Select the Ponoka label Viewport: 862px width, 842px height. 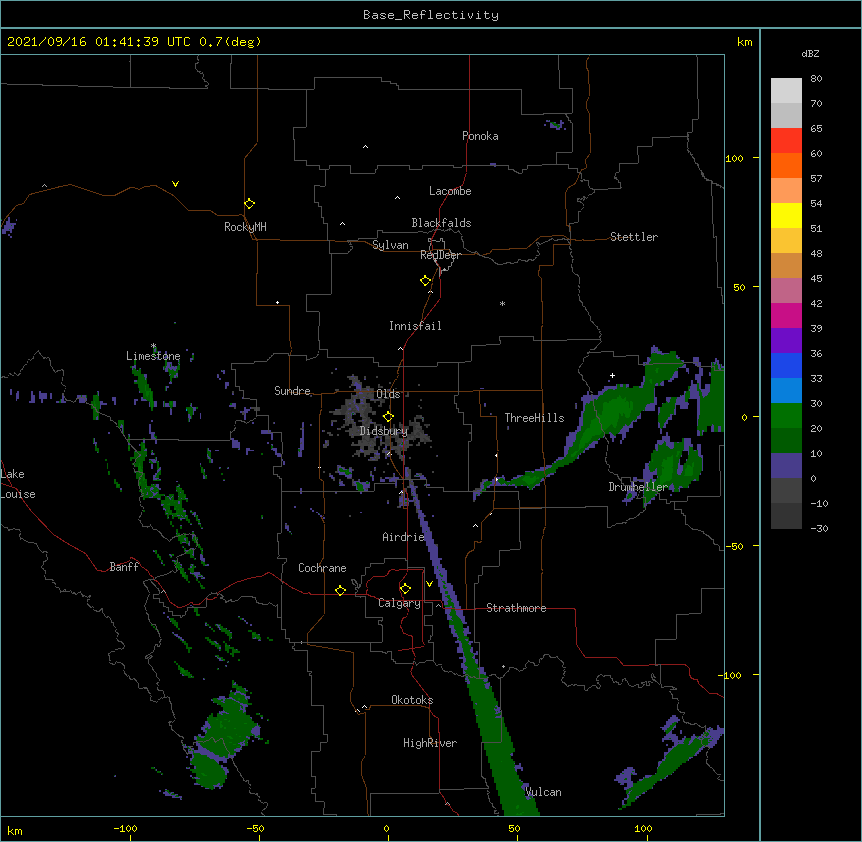(480, 136)
